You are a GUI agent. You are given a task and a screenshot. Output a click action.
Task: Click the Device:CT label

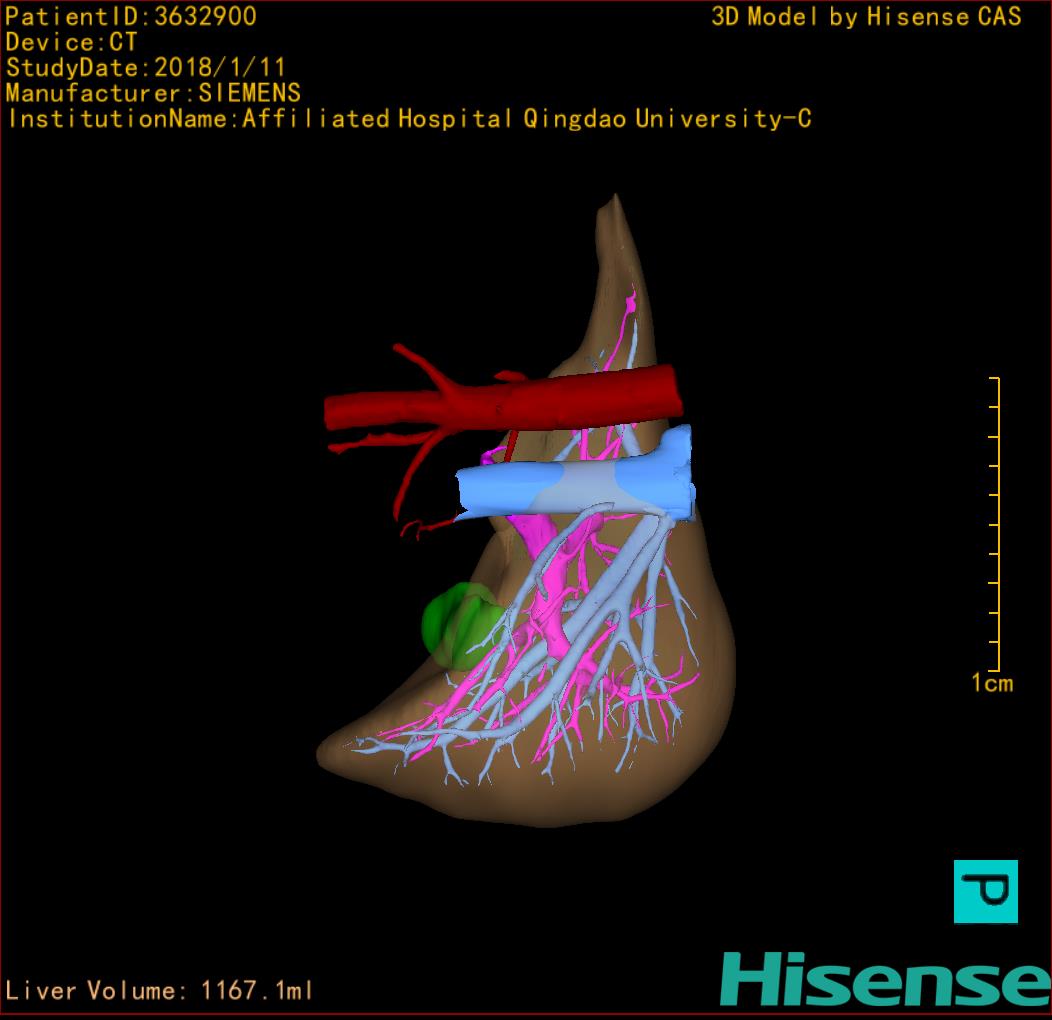tap(71, 43)
